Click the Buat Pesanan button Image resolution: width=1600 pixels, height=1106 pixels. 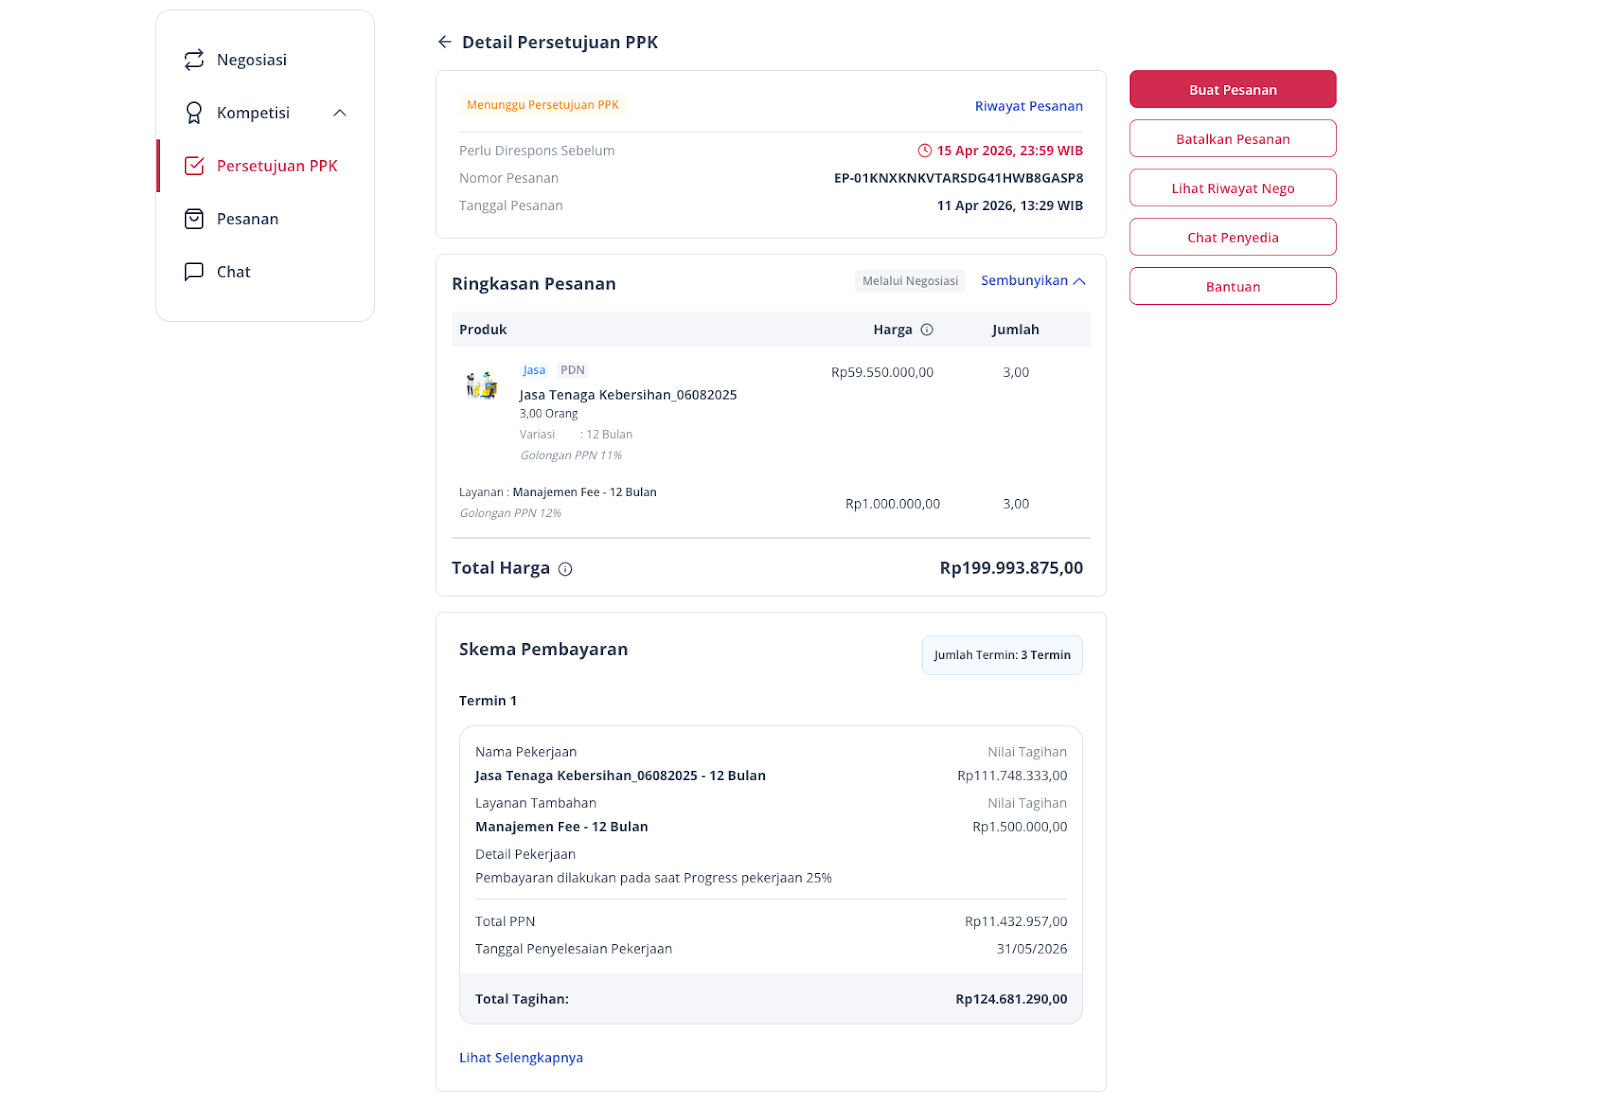click(1233, 89)
